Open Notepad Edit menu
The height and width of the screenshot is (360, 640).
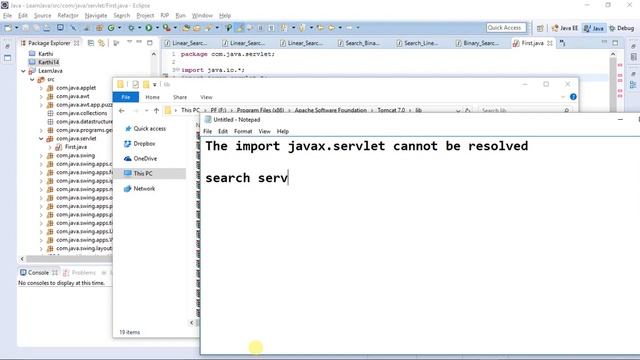point(223,131)
